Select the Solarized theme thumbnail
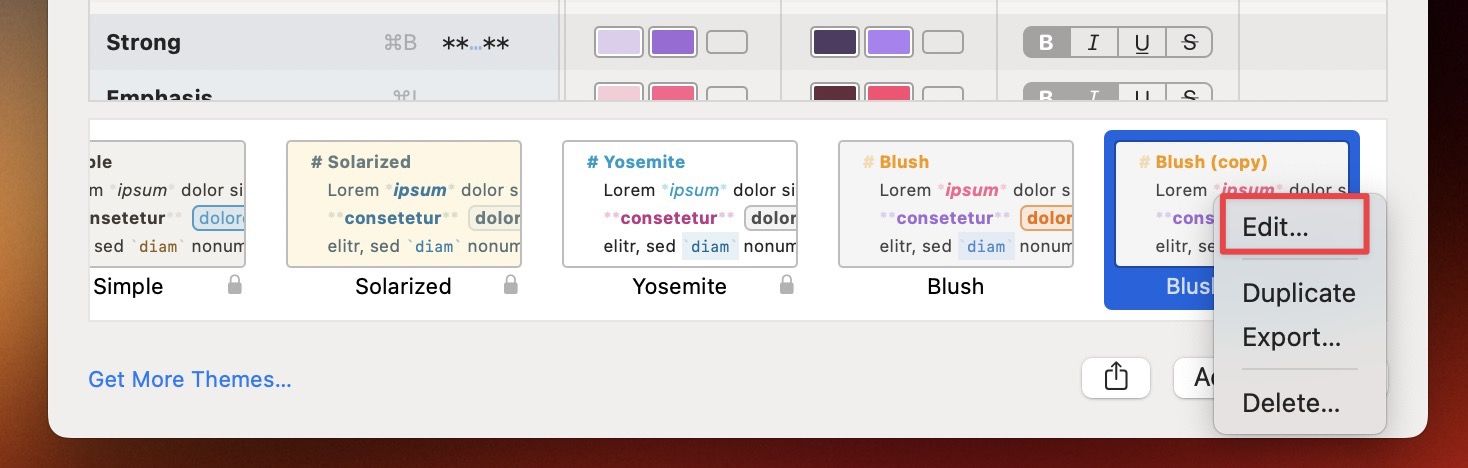 point(404,204)
